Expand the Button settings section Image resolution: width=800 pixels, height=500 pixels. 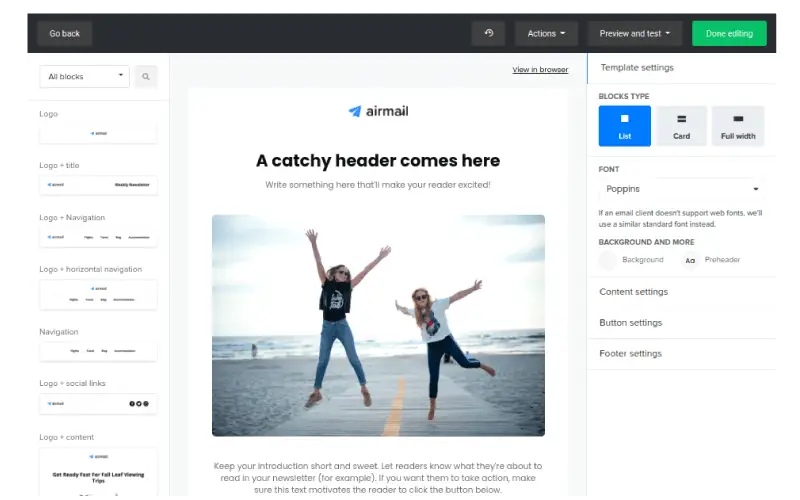point(630,323)
